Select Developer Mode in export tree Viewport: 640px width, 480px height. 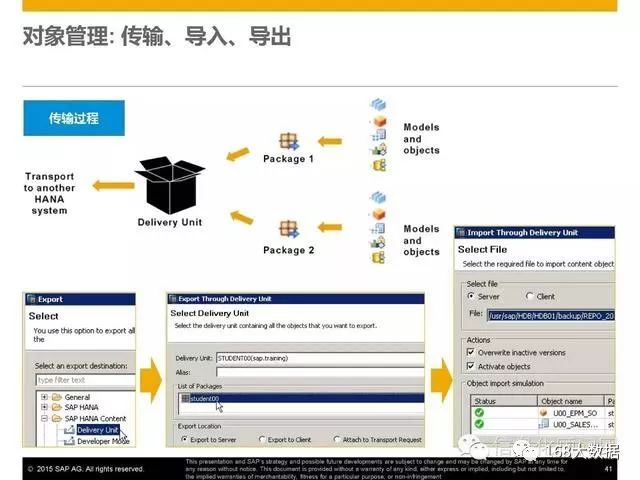point(103,441)
